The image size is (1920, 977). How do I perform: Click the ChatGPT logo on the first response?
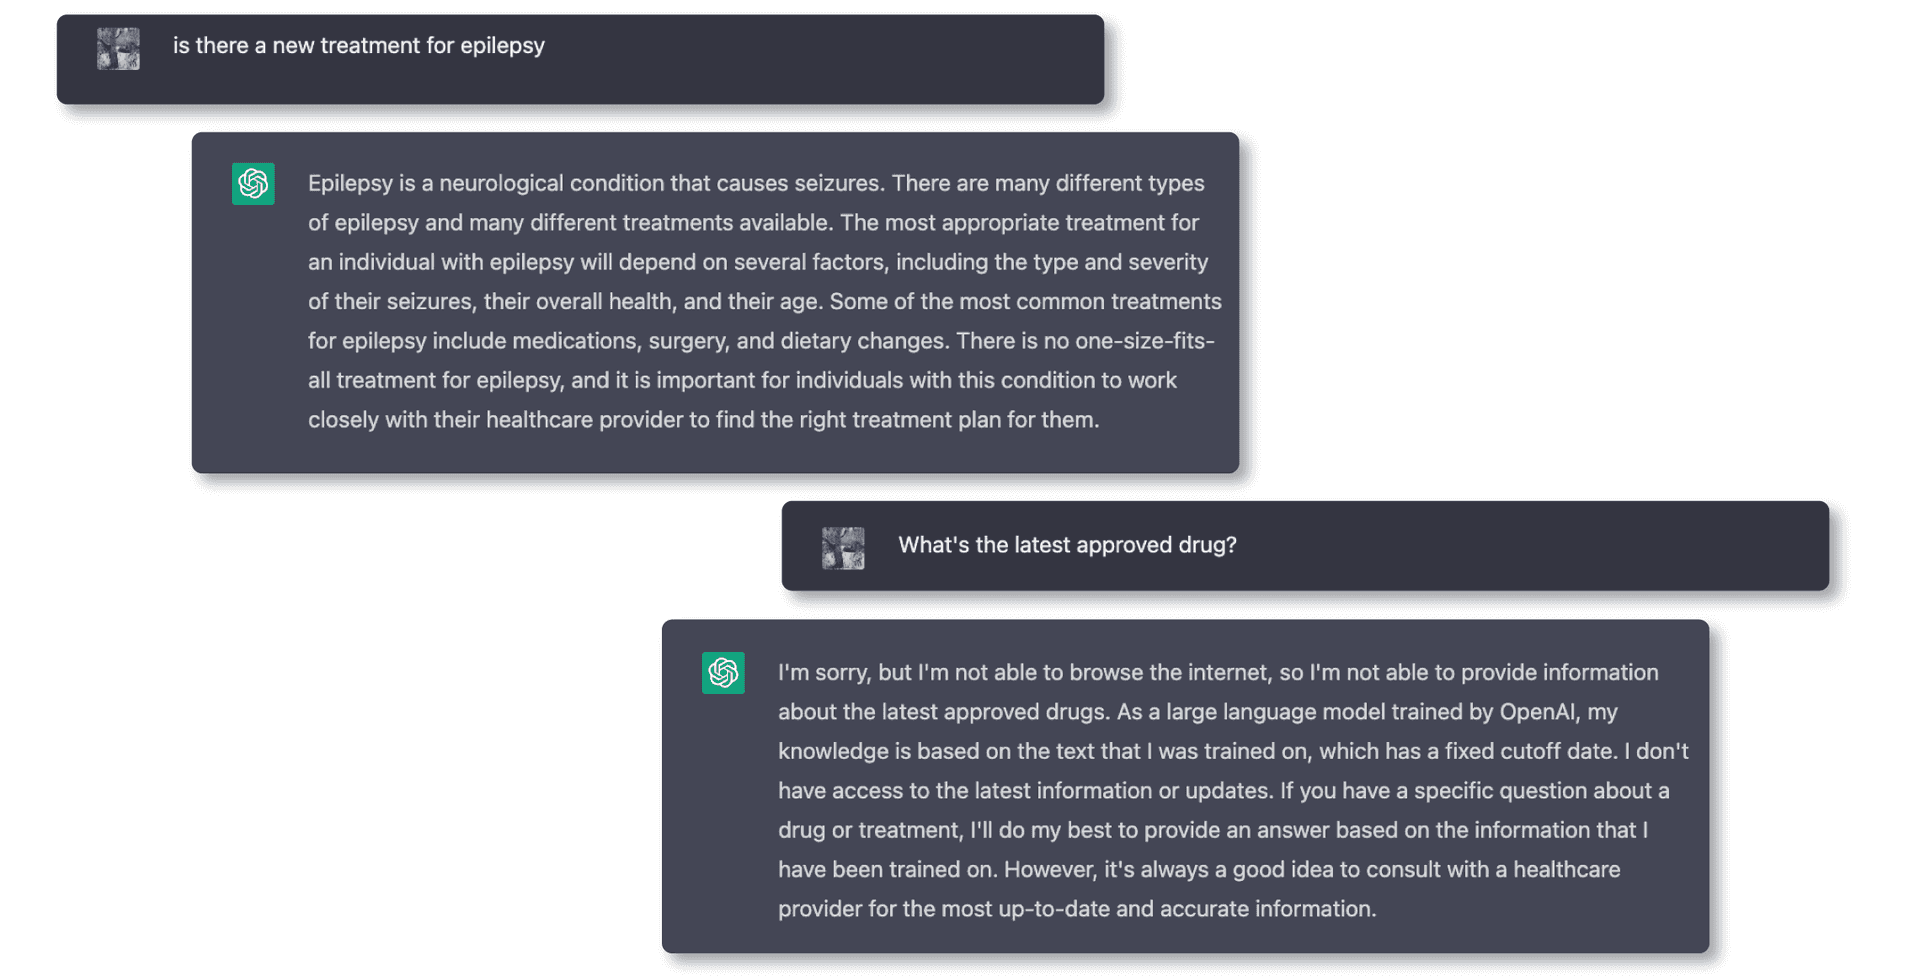(253, 184)
